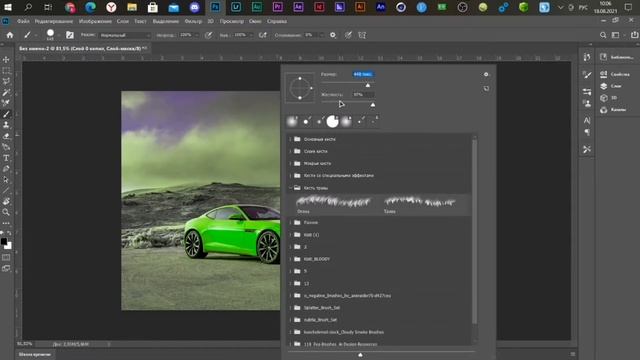640x360 pixels.
Task: Open the brush preset picker dropdown arrow
Action: click(58, 36)
